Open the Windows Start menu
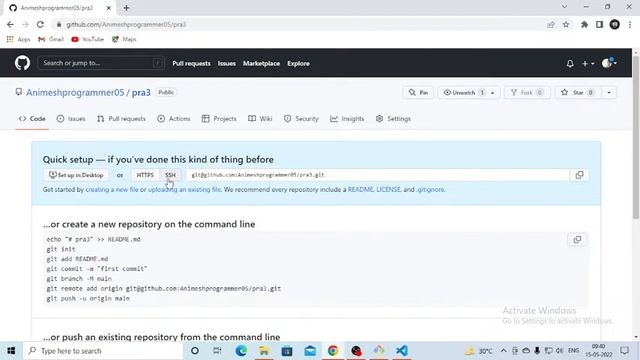The image size is (640, 360). pyautogui.click(x=11, y=351)
